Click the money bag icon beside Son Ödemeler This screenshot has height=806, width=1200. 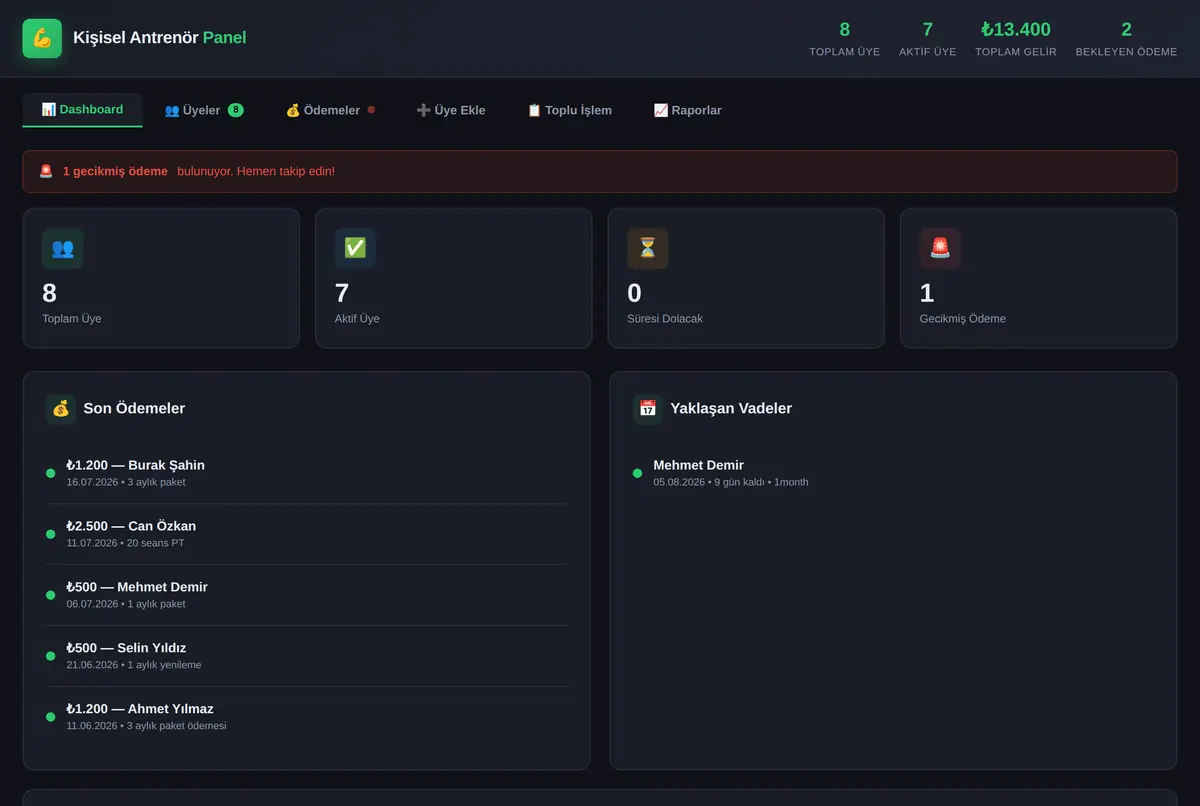(x=61, y=408)
